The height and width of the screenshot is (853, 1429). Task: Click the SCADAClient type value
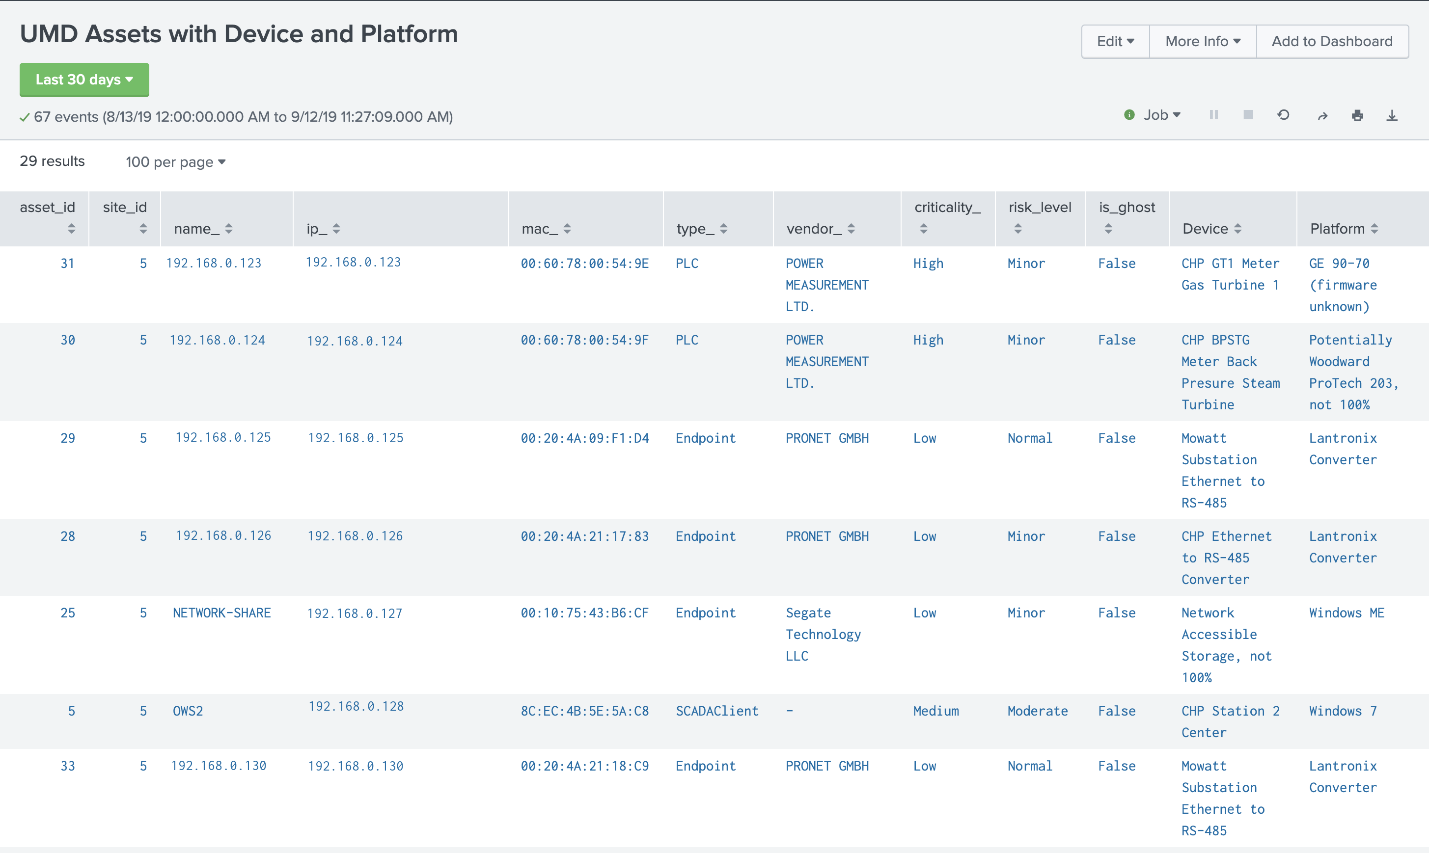pos(717,711)
